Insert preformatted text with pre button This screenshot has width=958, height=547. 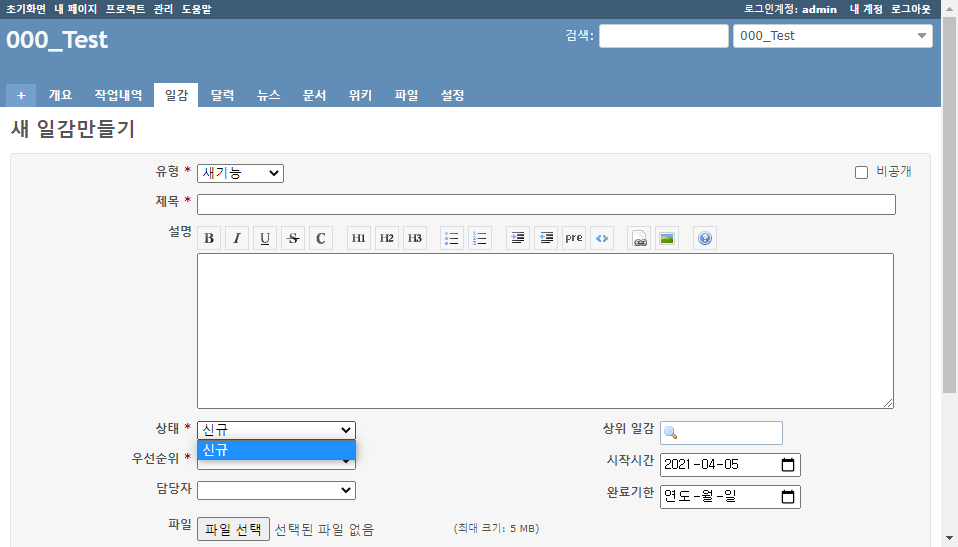pos(574,238)
